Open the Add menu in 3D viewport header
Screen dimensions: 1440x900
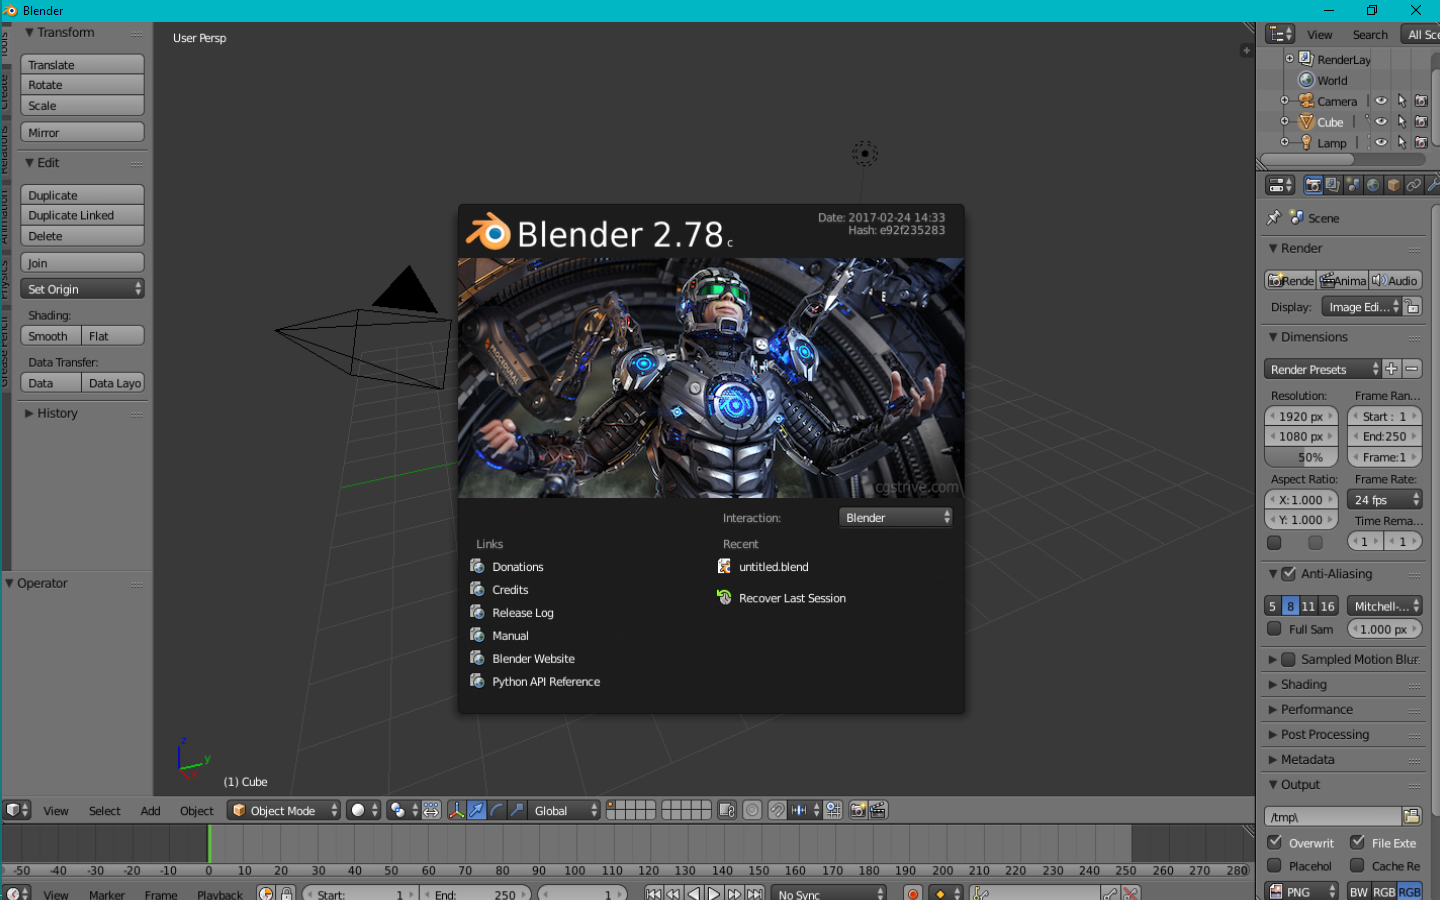pos(150,811)
